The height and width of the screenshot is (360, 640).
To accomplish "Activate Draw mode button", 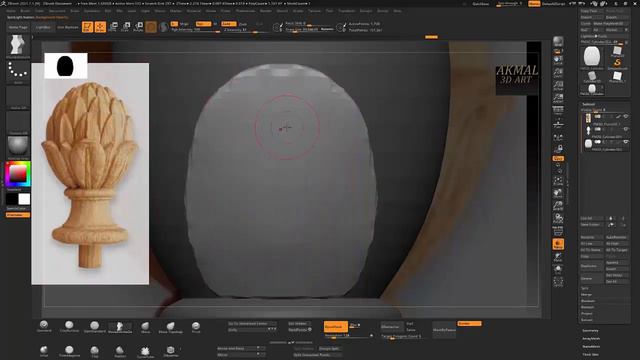I will click(100, 27).
